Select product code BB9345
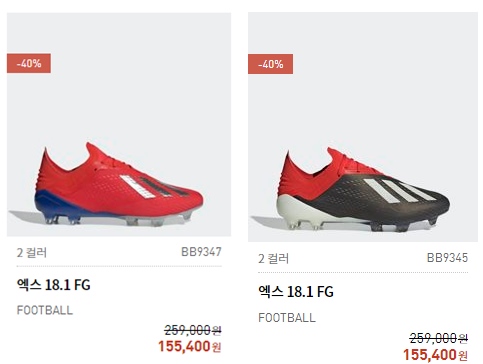Screen dimensions: 483x364 447,258
